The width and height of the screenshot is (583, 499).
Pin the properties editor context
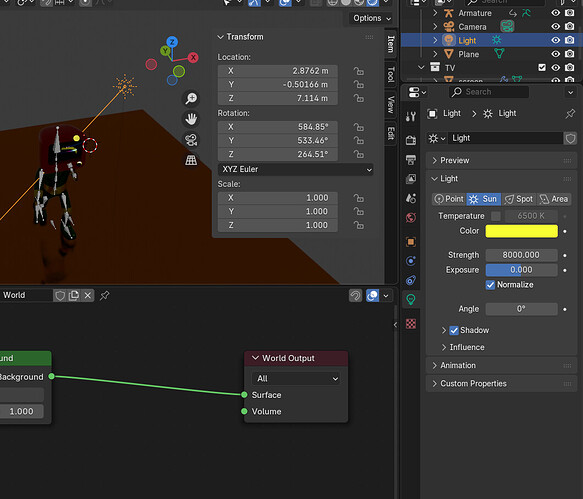570,114
